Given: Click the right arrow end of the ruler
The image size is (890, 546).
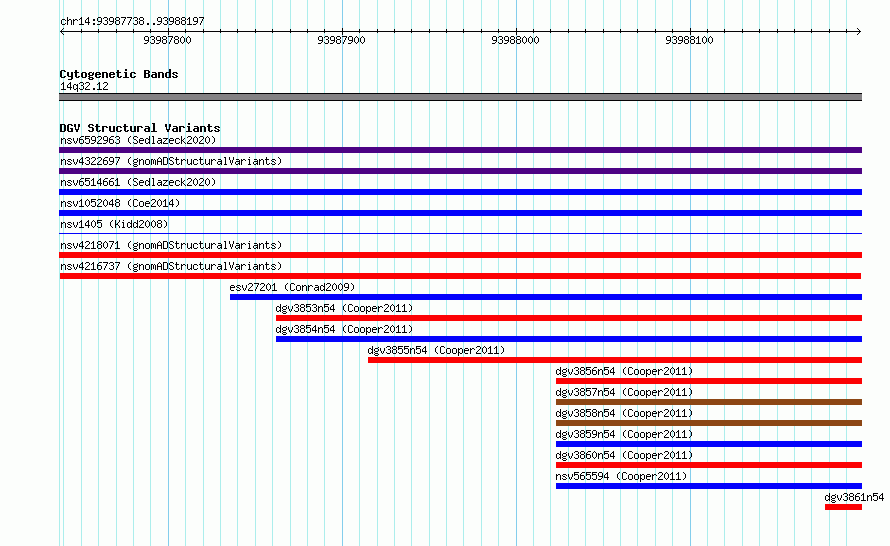Looking at the screenshot, I should (x=858, y=31).
